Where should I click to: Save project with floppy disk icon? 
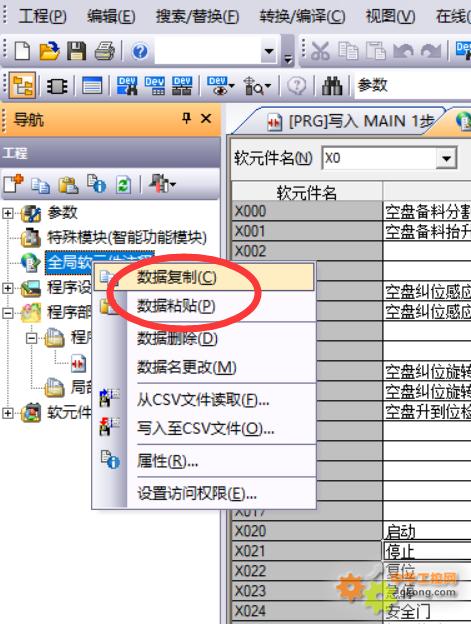76,51
